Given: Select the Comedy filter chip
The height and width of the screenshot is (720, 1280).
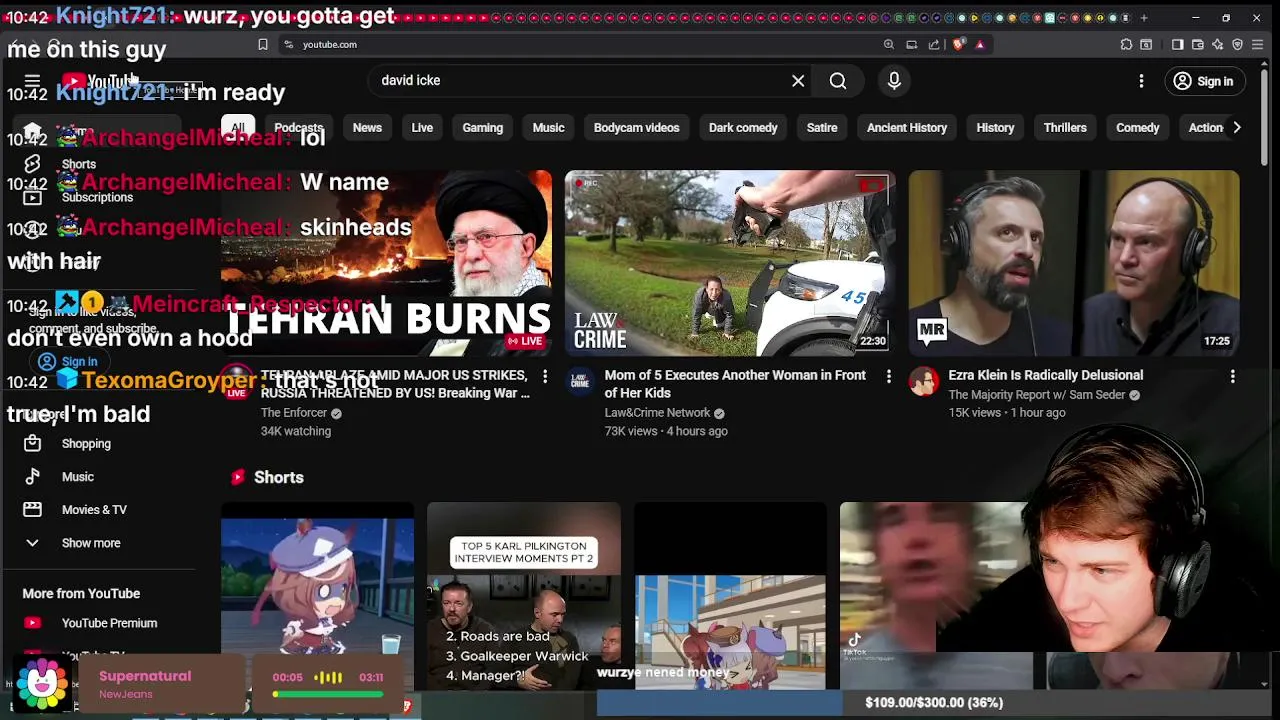Looking at the screenshot, I should click(1138, 128).
